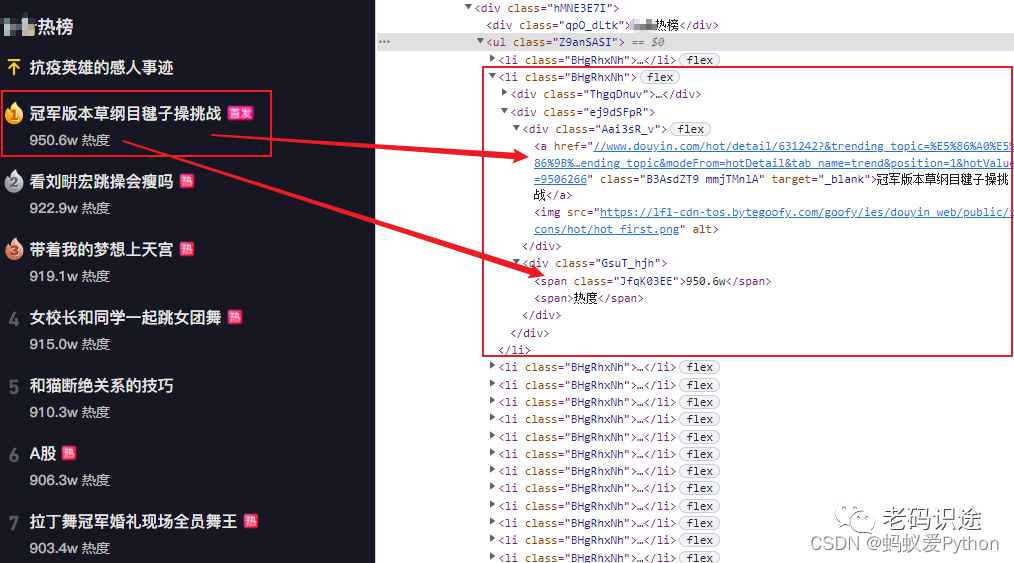Collapse the div class GsuT_hjh node
The height and width of the screenshot is (563, 1014).
(516, 262)
